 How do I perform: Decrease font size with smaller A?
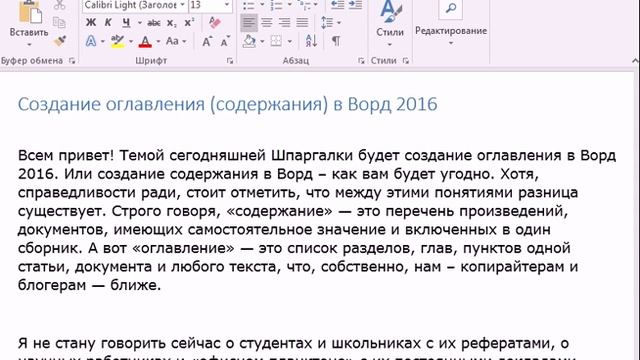(225, 41)
